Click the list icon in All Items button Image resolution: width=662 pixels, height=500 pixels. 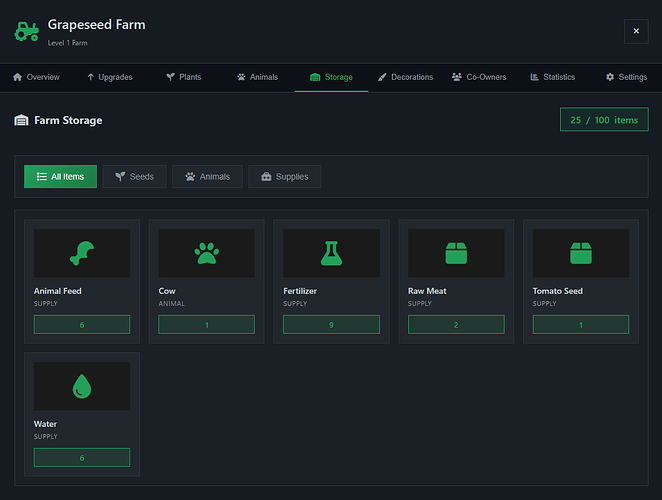(42, 177)
